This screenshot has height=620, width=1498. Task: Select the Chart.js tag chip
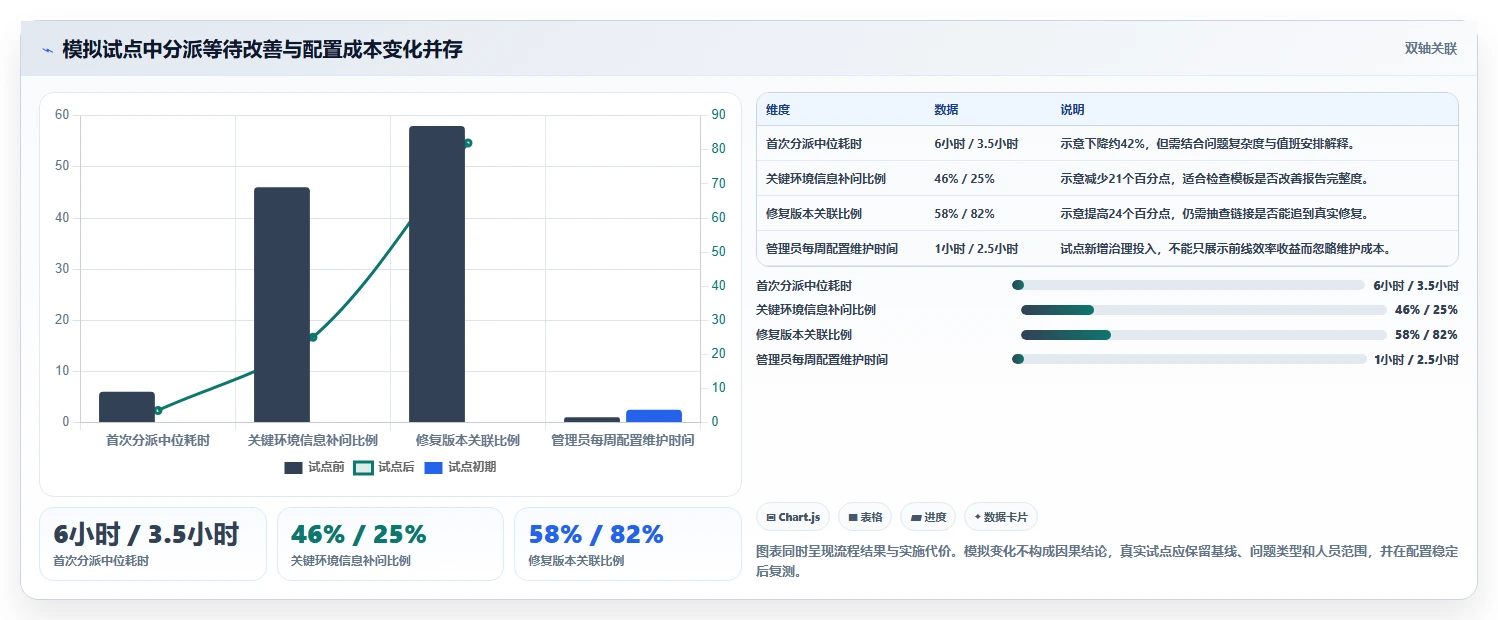[793, 517]
